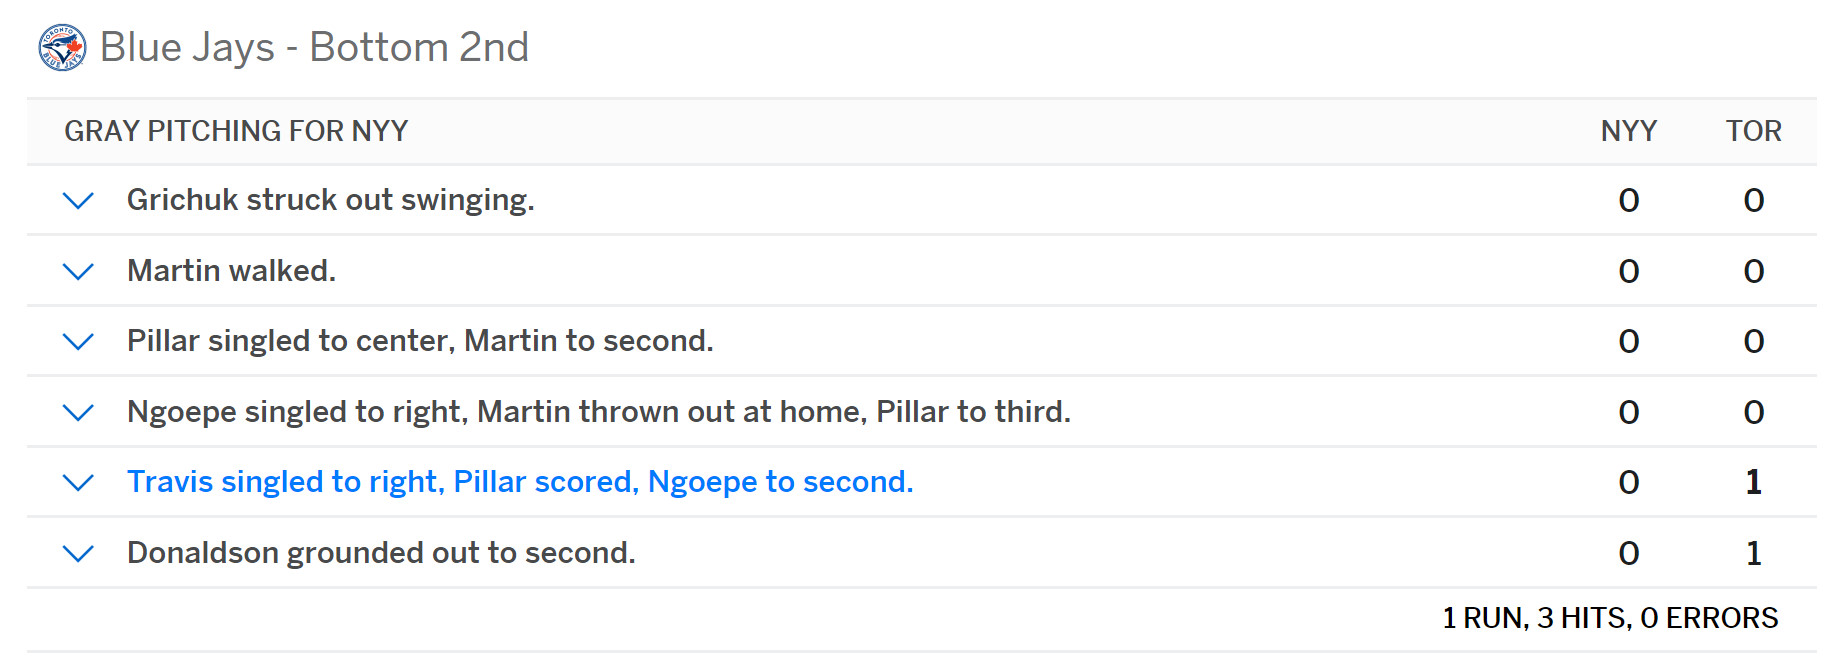Select the Grichuk struck out swinging text
The width and height of the screenshot is (1835, 662).
click(x=331, y=200)
